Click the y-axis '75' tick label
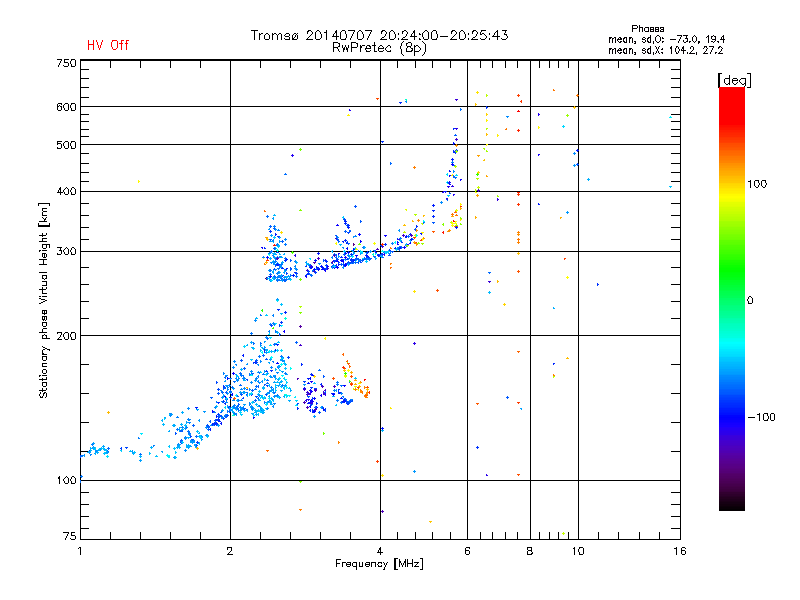The image size is (800, 600). 70,536
